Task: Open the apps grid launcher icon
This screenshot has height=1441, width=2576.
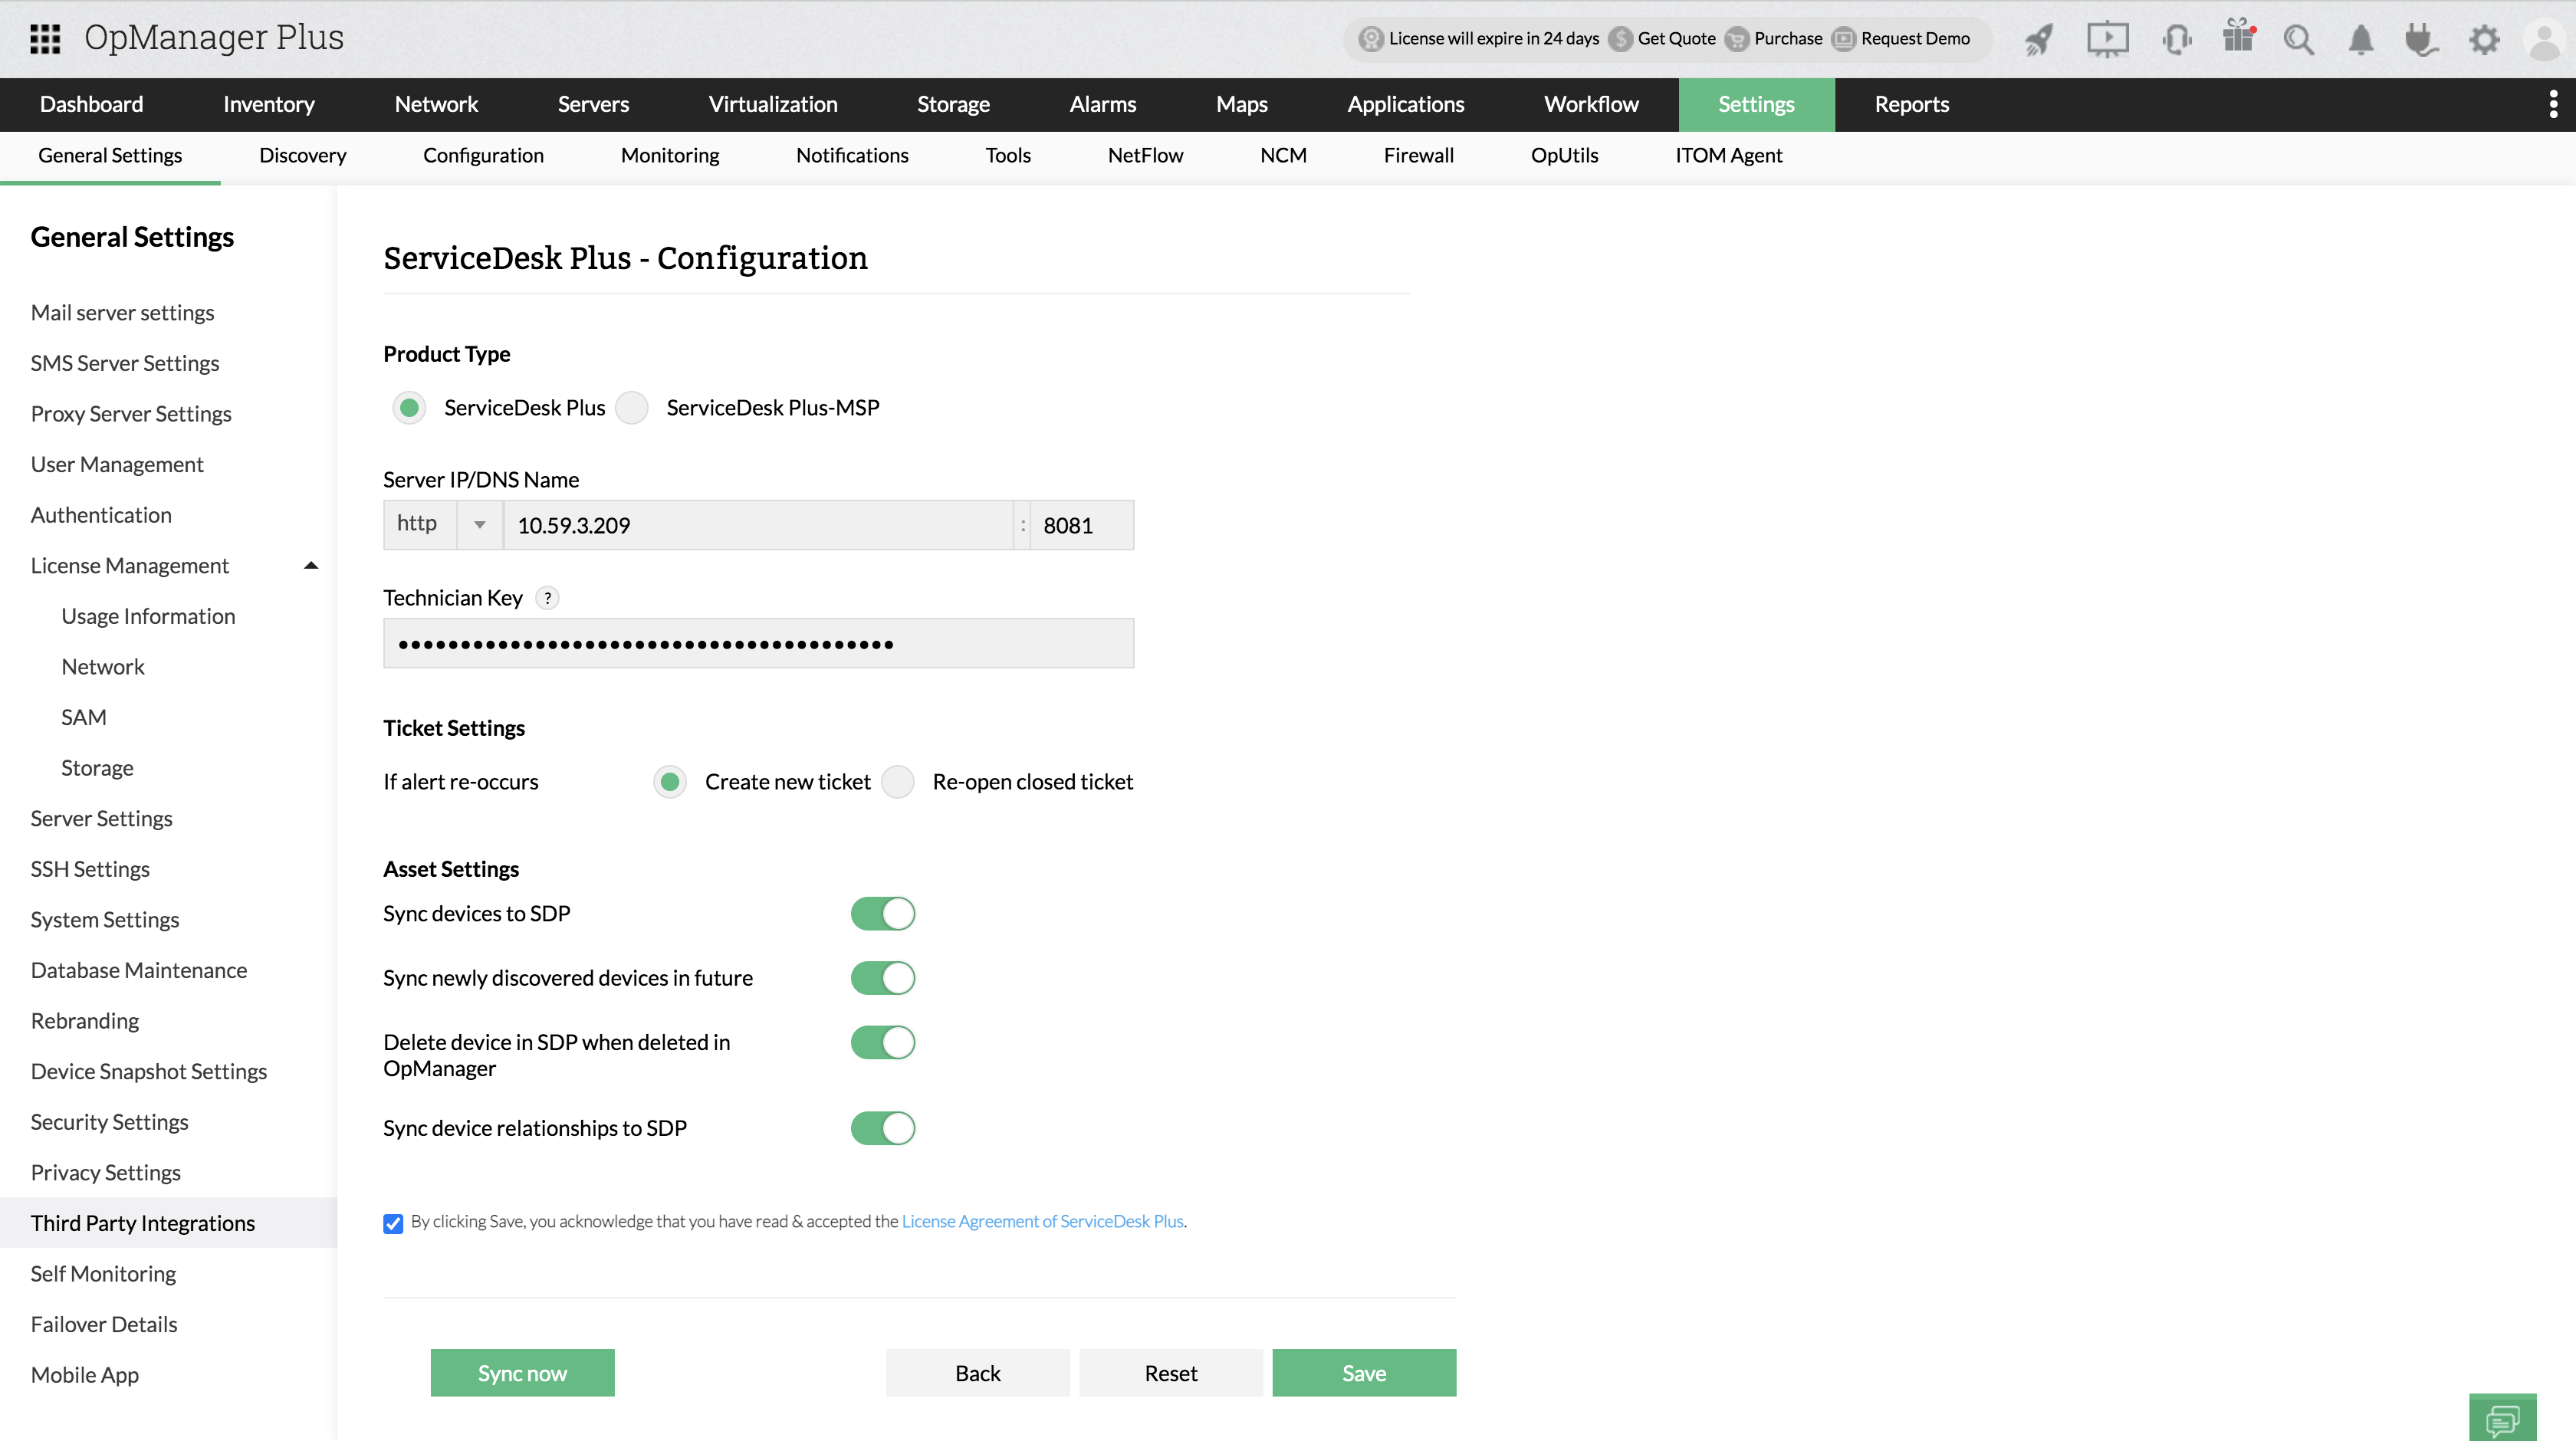Action: point(45,38)
